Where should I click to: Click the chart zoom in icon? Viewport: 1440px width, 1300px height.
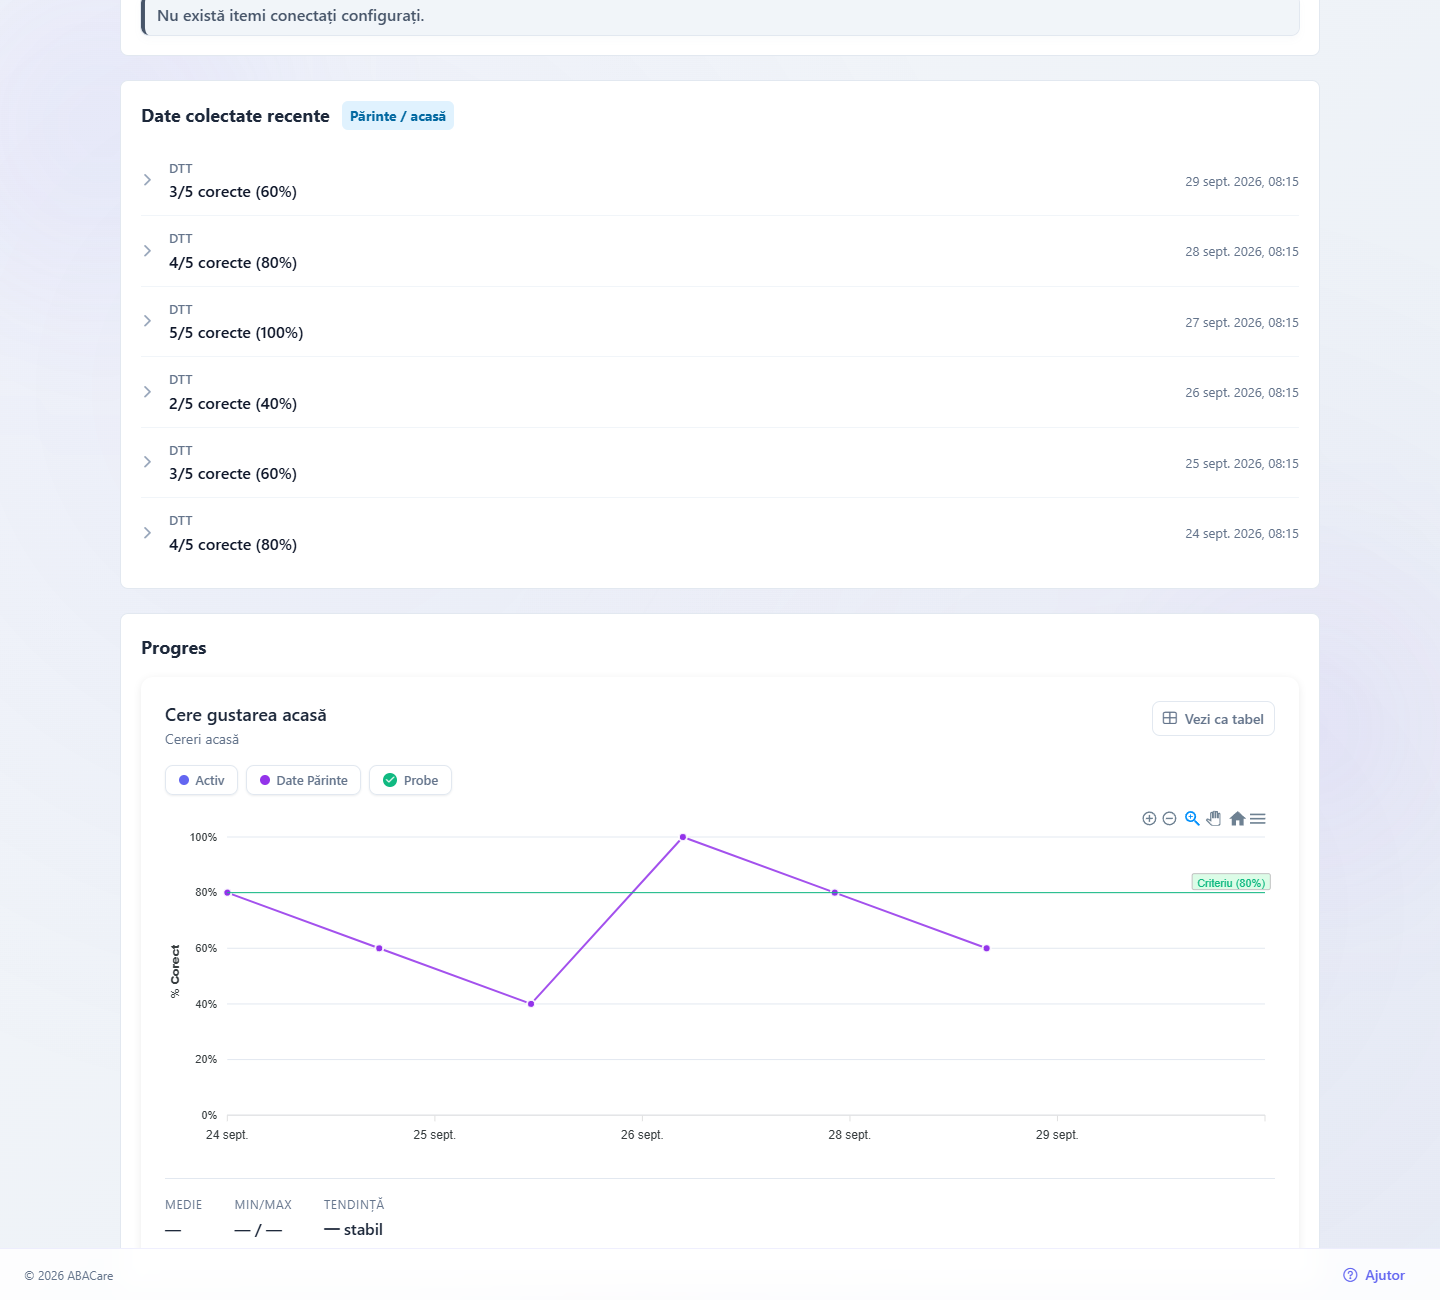(1149, 819)
